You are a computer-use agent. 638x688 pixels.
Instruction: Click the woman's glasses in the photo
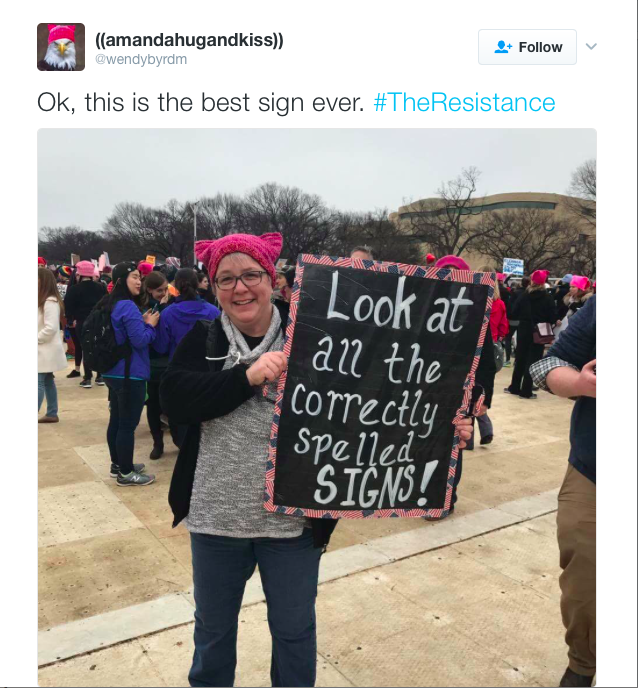(240, 280)
